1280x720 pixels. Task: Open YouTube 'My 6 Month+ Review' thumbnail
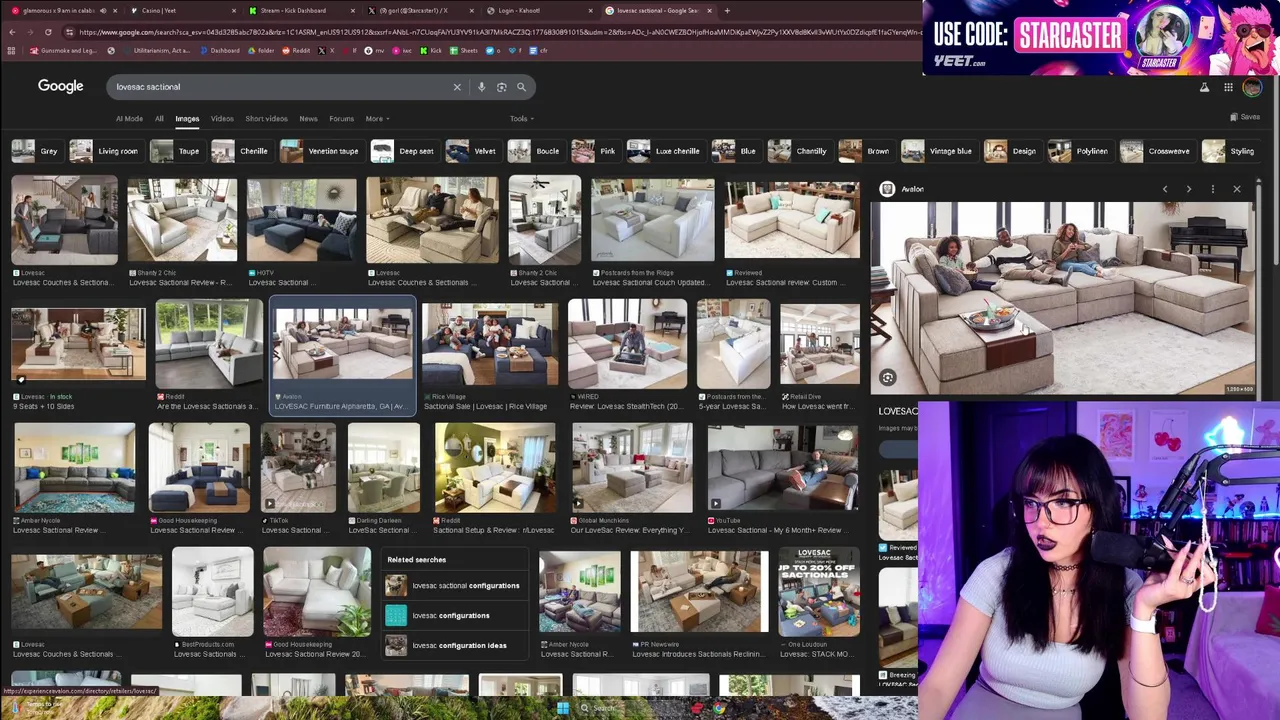pyautogui.click(x=783, y=468)
